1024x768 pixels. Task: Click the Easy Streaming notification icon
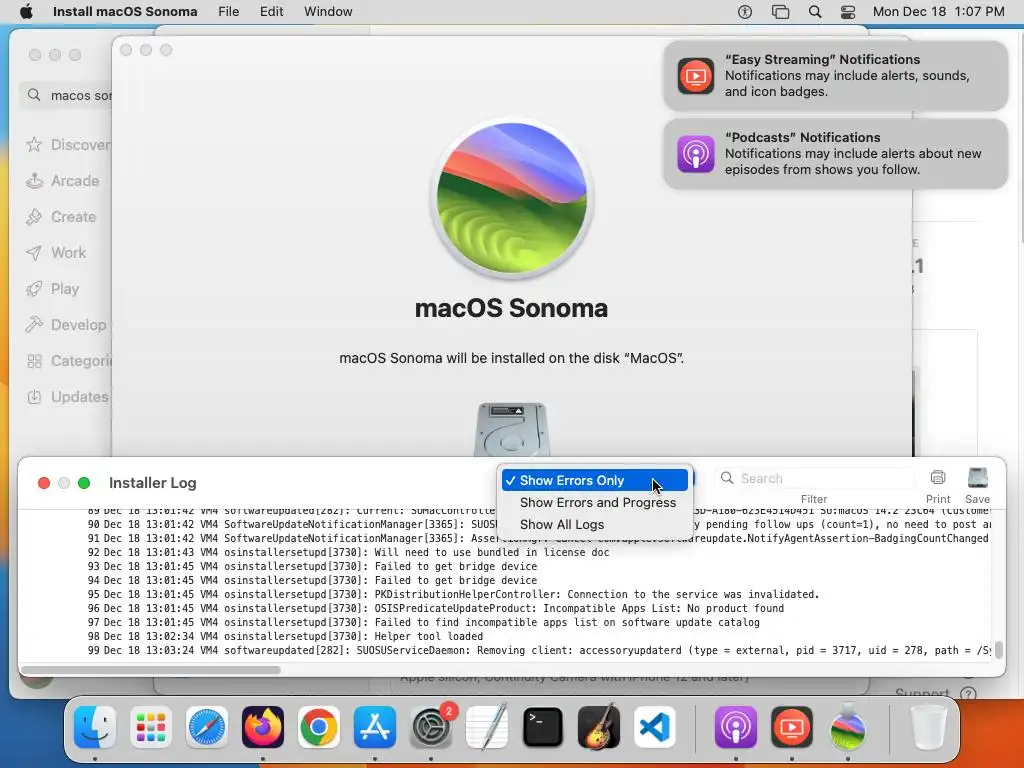tap(696, 76)
